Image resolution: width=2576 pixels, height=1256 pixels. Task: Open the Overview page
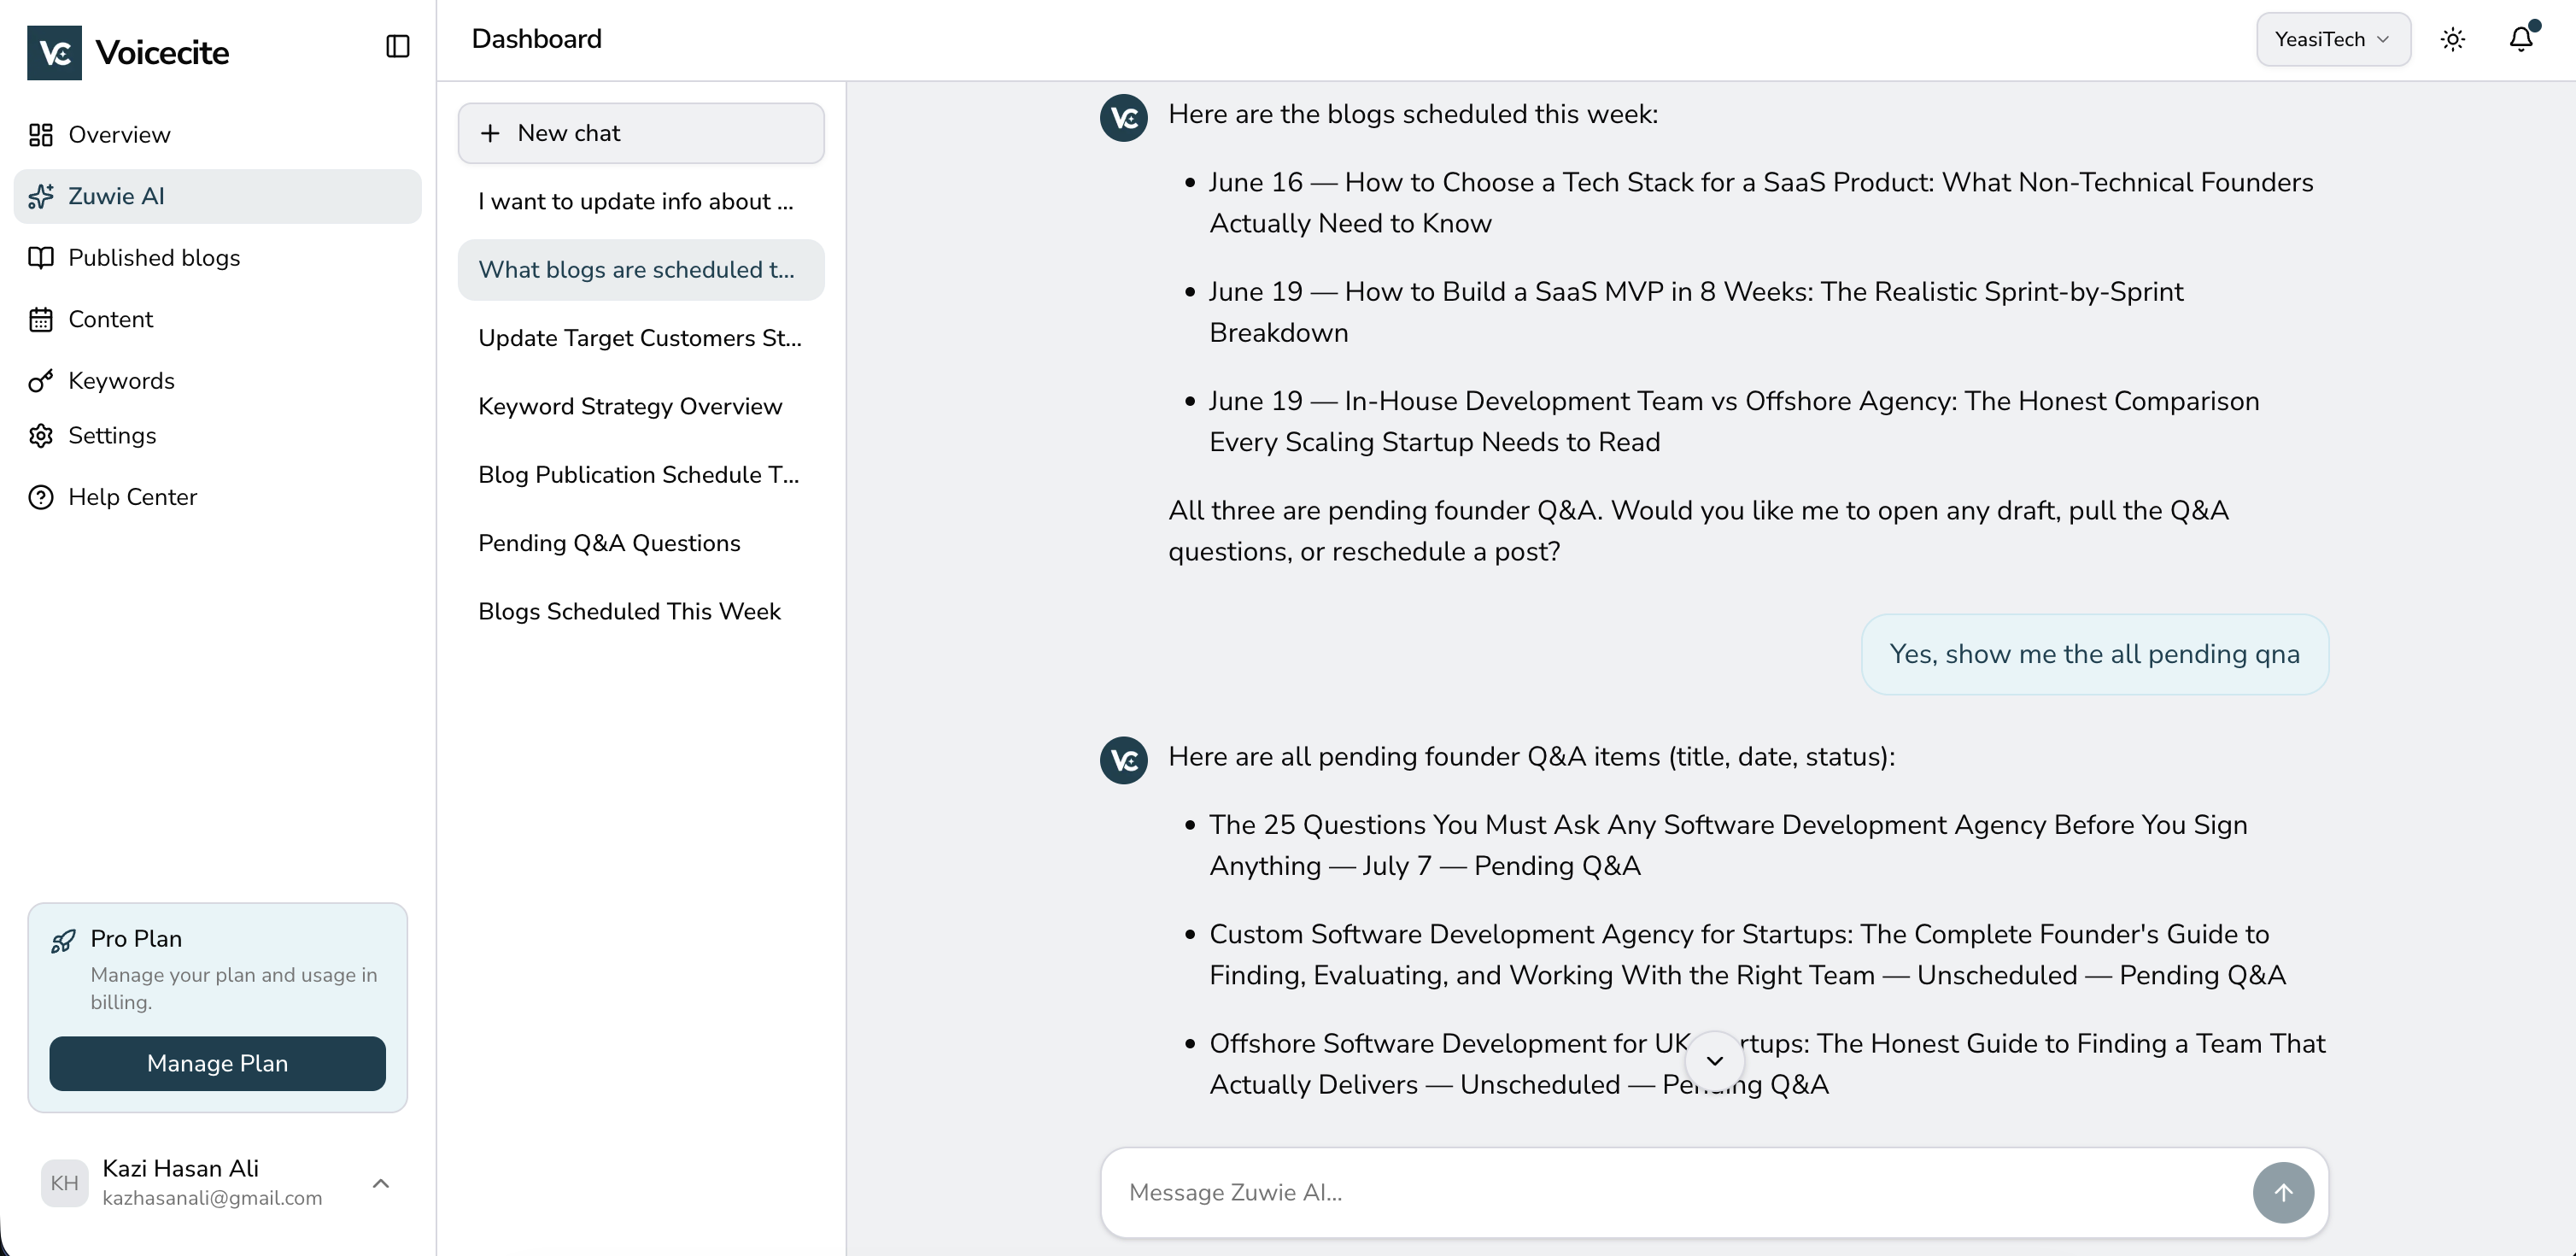coord(217,135)
